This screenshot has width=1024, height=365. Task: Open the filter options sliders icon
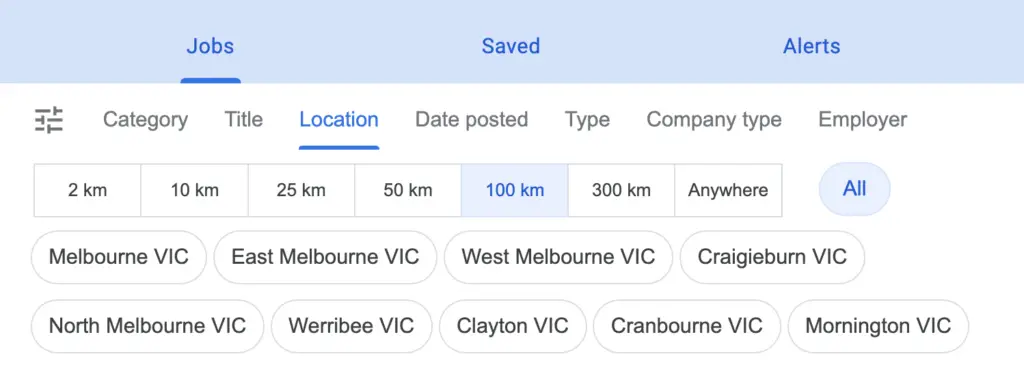coord(48,120)
